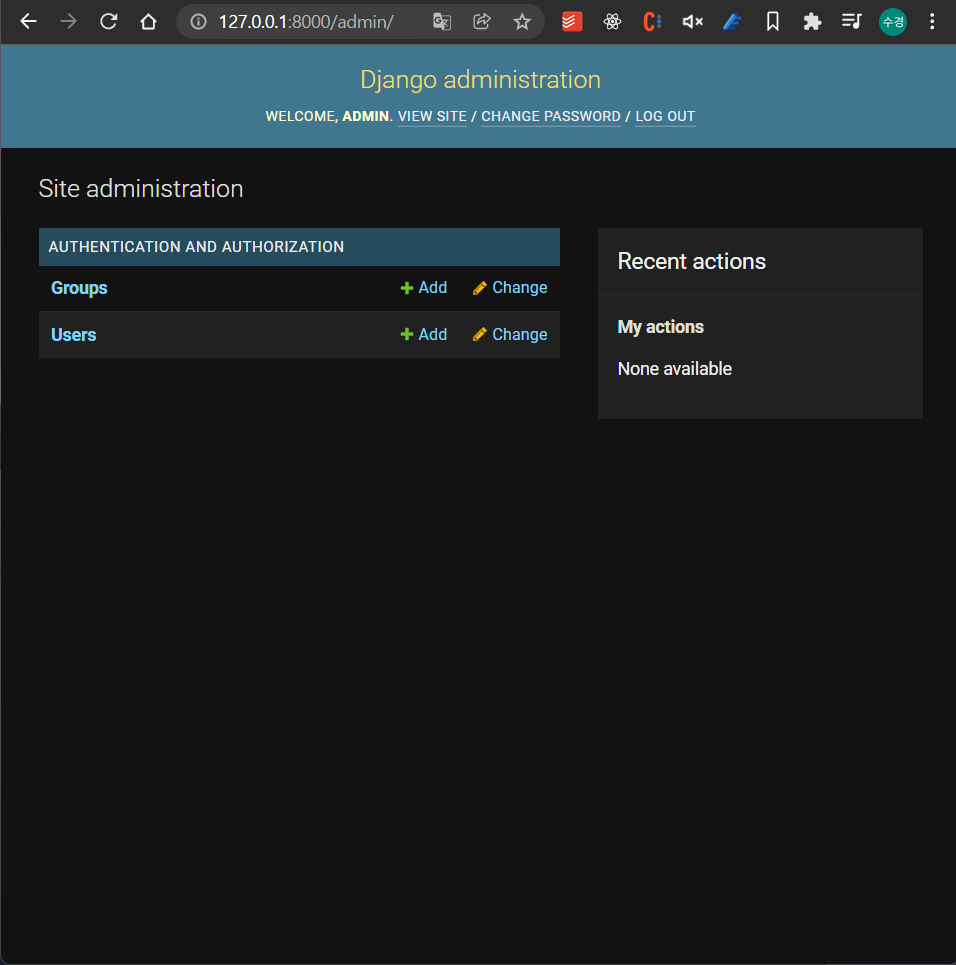The height and width of the screenshot is (965, 956).
Task: Open the media control playlist icon
Action: click(852, 22)
